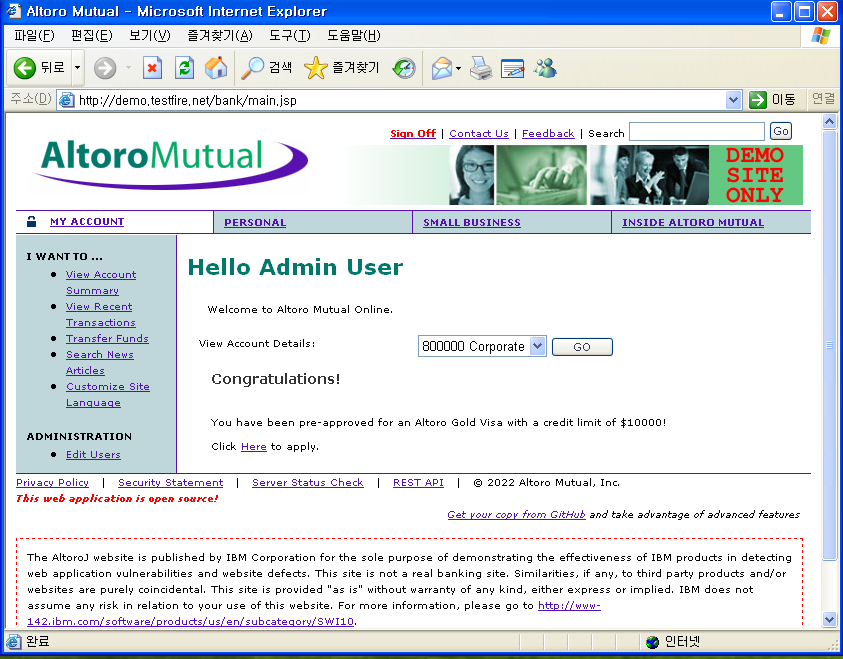This screenshot has width=843, height=659.
Task: Switch to the PERSONAL tab
Action: tap(255, 223)
